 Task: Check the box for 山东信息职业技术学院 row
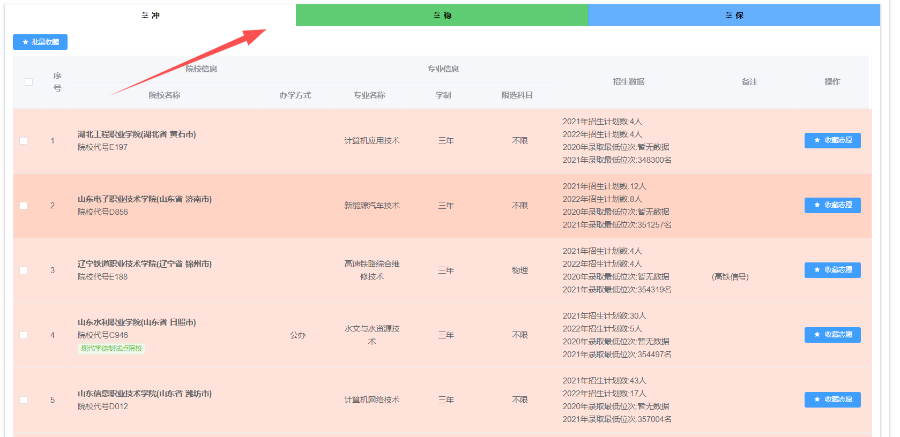coord(24,400)
